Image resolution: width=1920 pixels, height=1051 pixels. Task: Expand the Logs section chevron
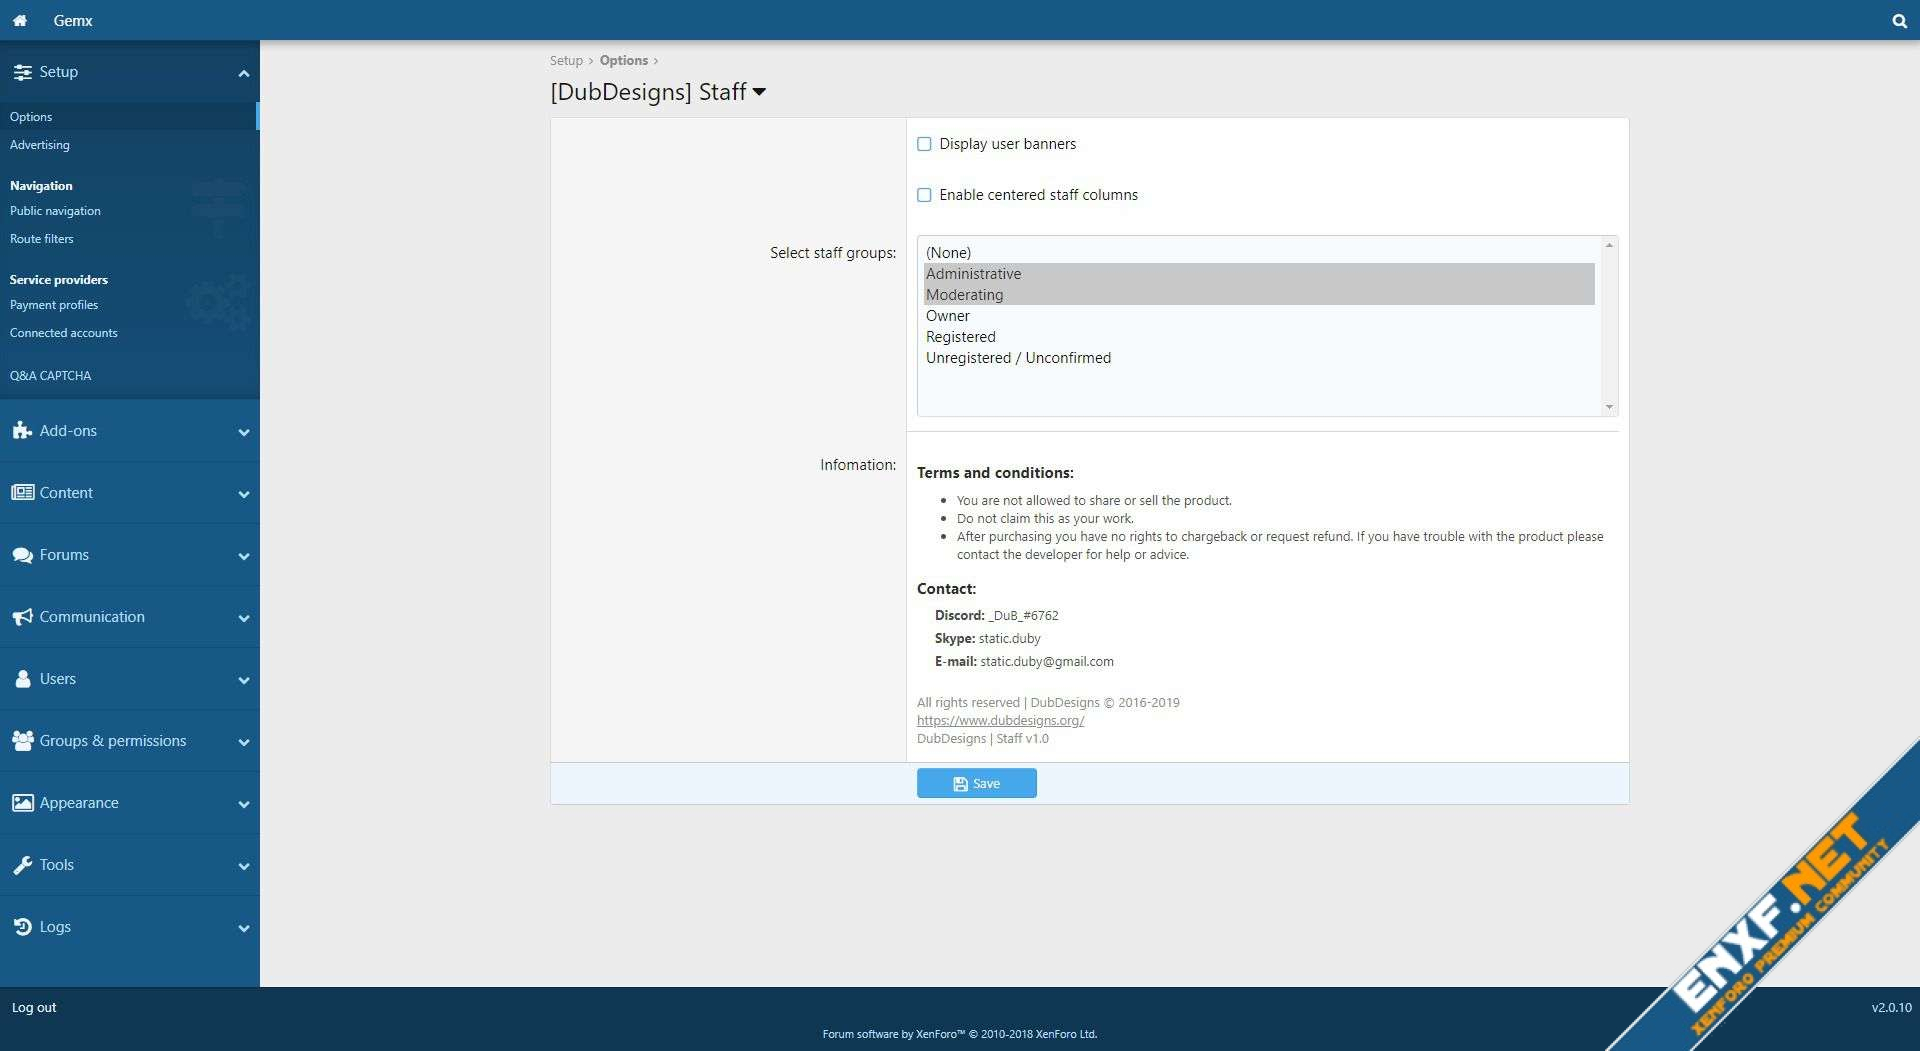243,928
